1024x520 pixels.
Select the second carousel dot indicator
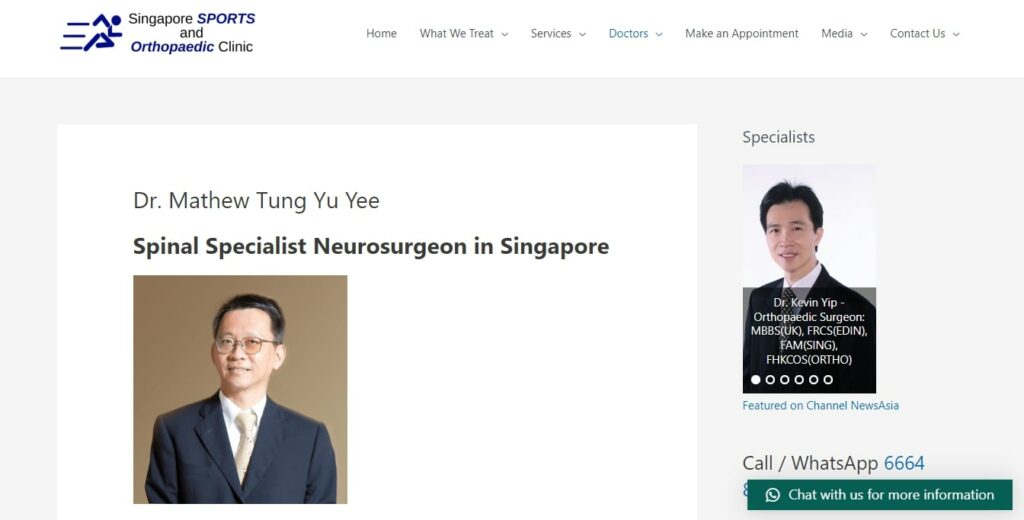coord(770,380)
